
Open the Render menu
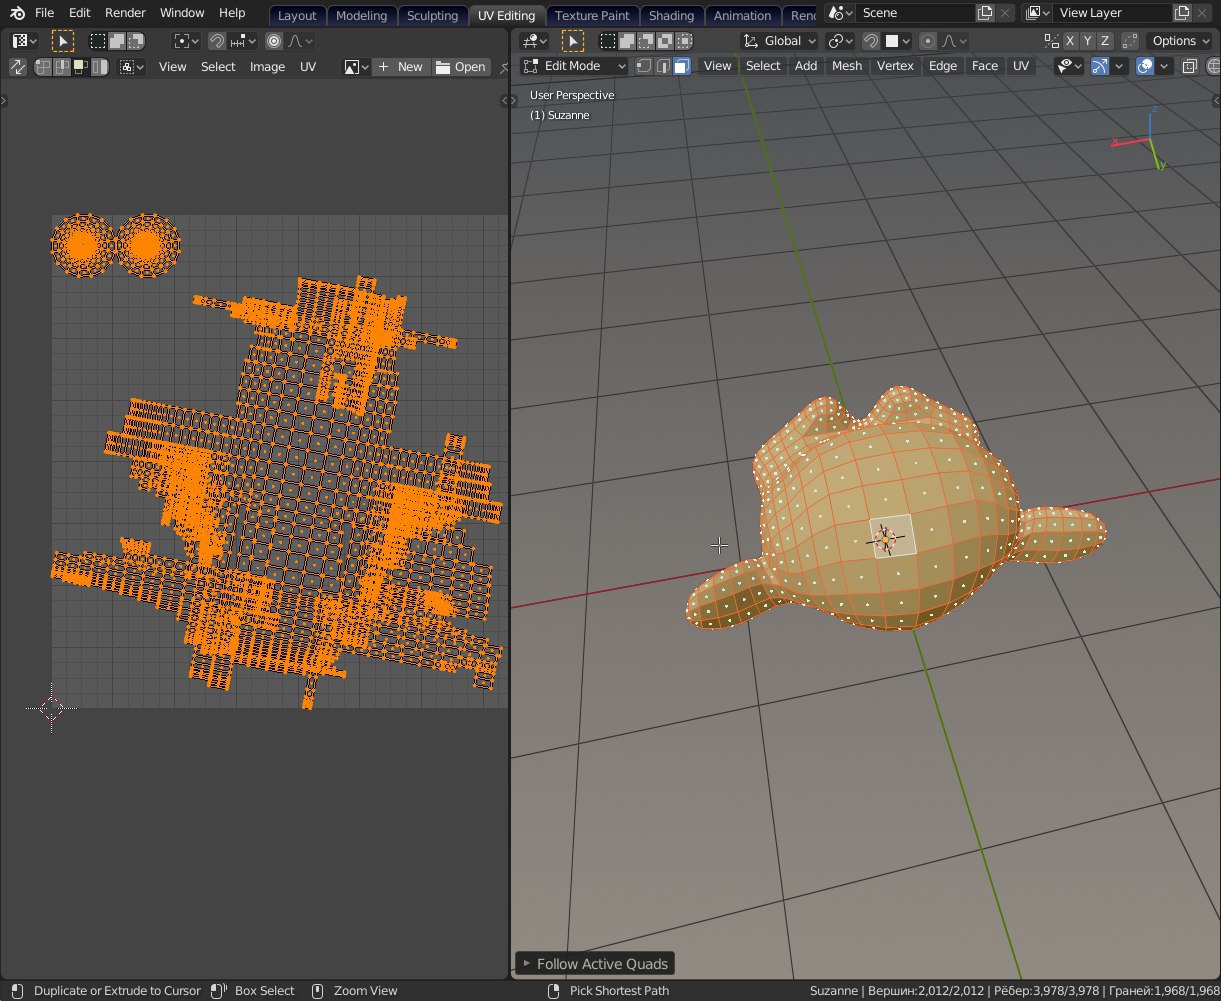[x=125, y=13]
